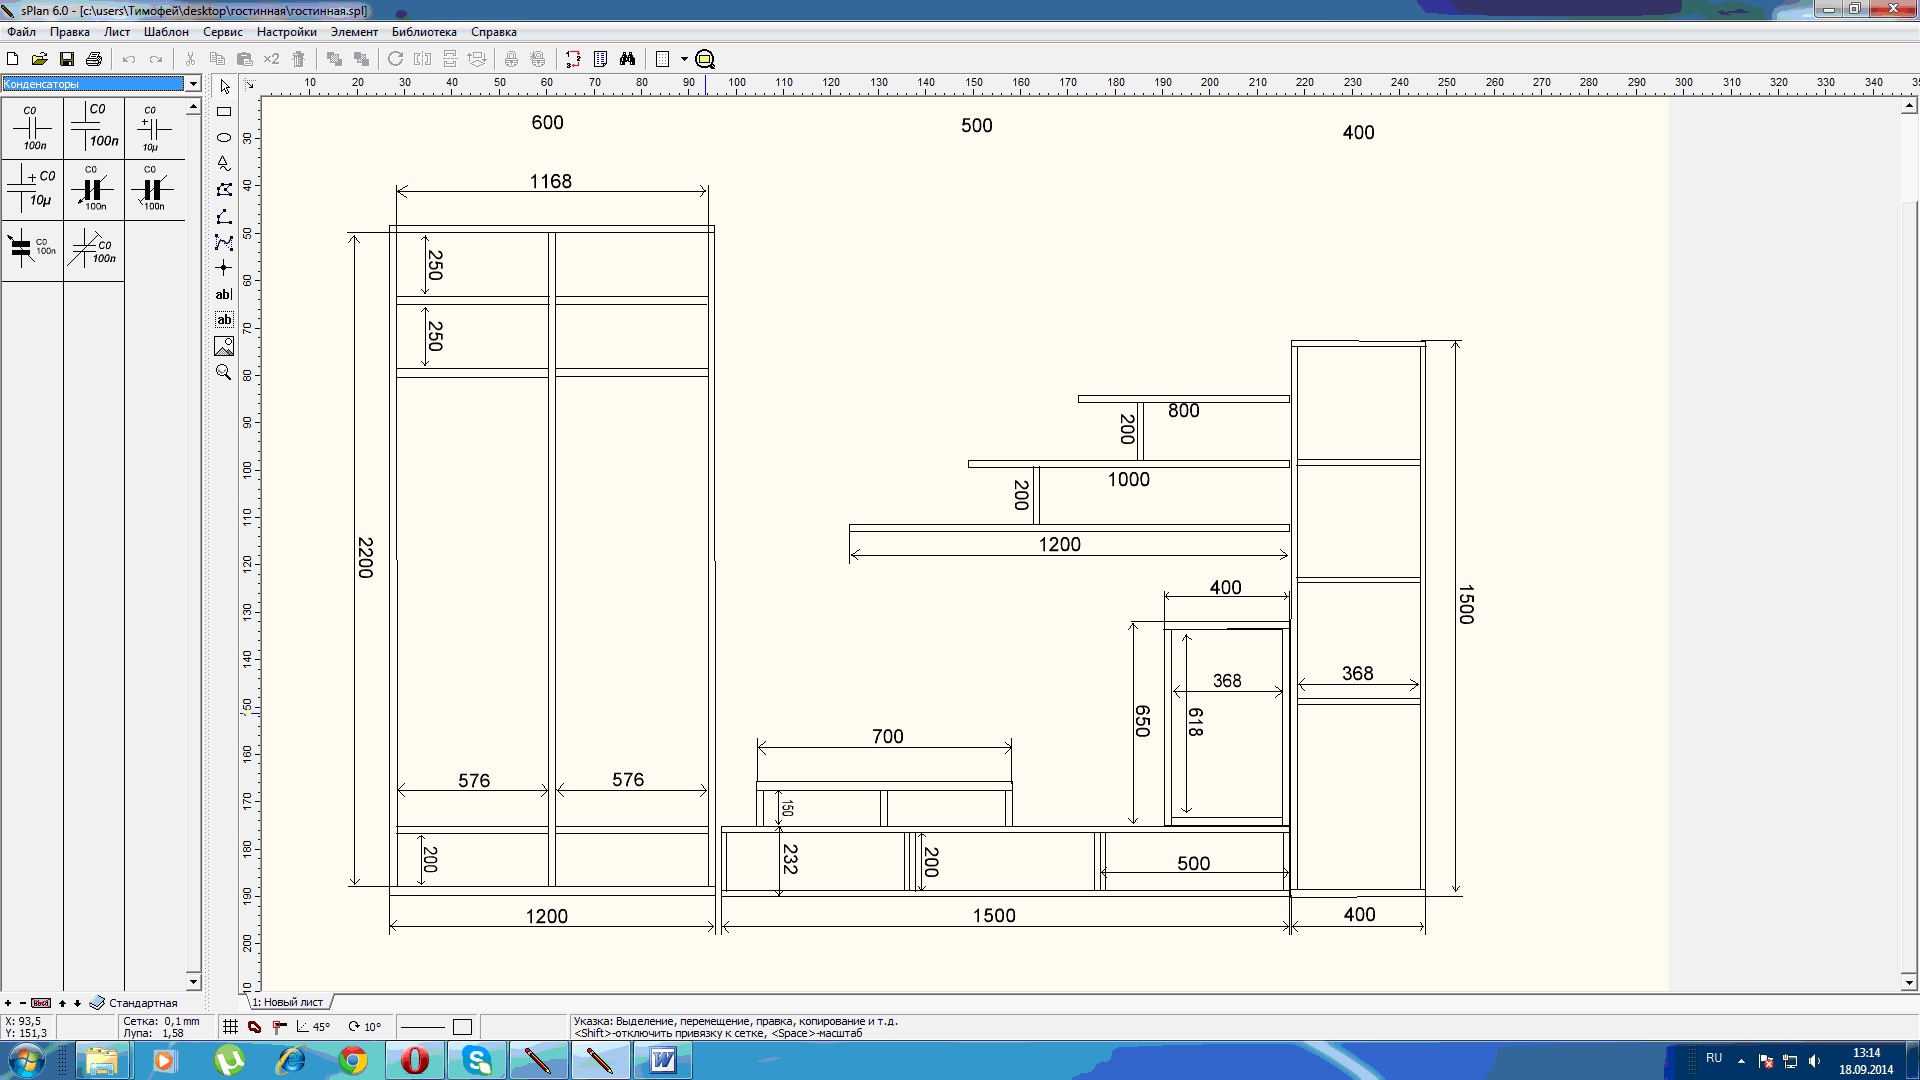
Task: Save the file with floppy icon
Action: tap(67, 59)
